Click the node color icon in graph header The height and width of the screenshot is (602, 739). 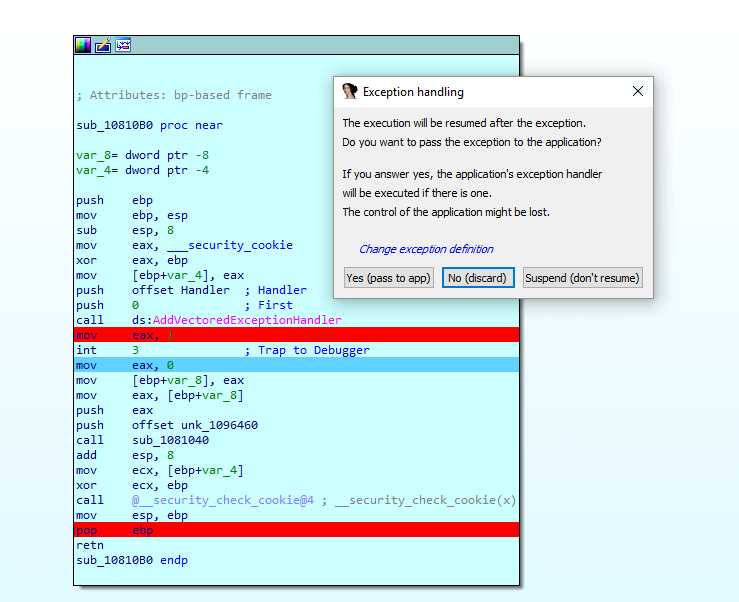[x=83, y=45]
